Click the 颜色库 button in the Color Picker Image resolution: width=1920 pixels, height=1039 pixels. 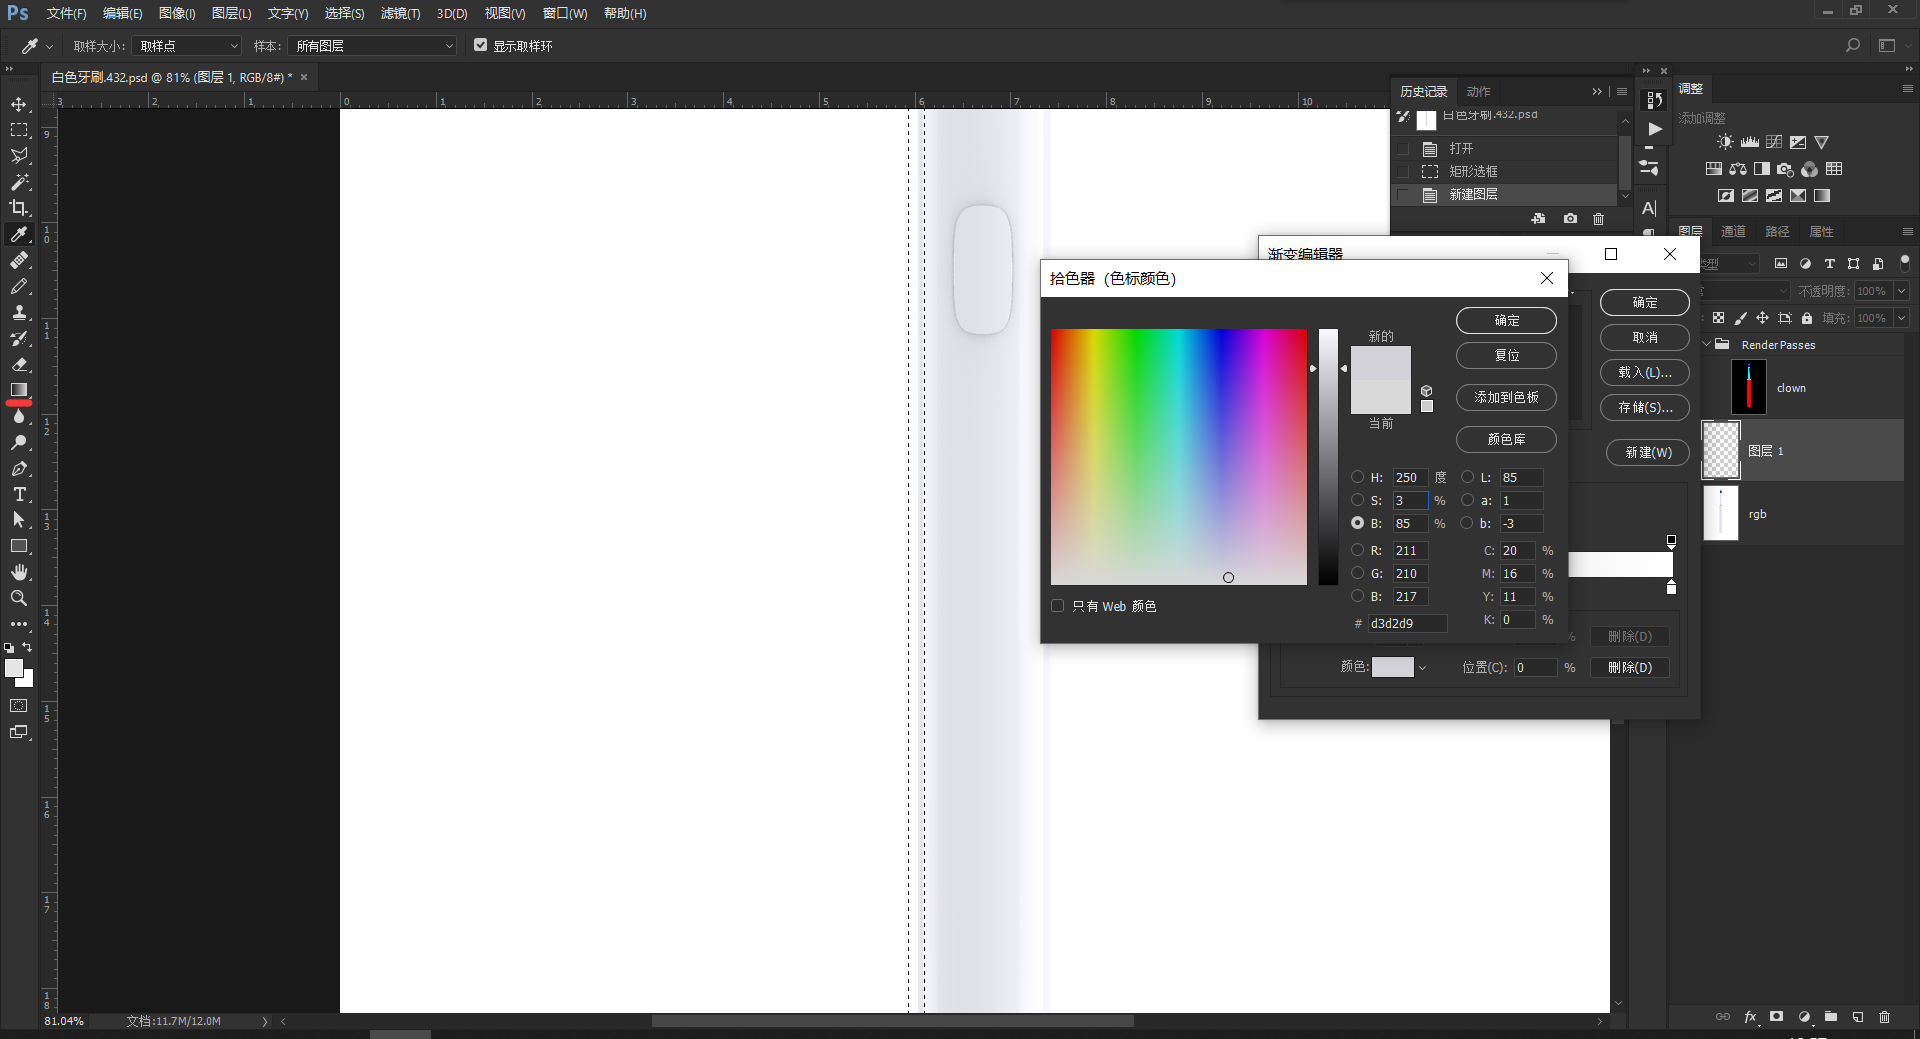1506,440
